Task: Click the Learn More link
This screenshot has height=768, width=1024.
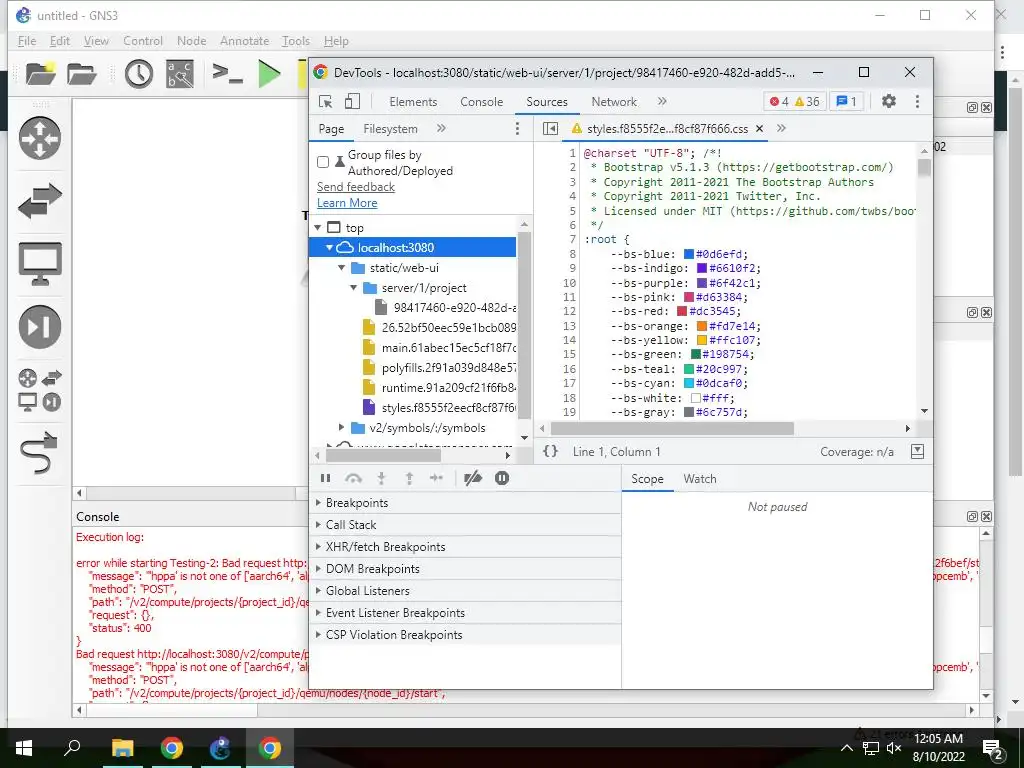Action: pyautogui.click(x=347, y=203)
